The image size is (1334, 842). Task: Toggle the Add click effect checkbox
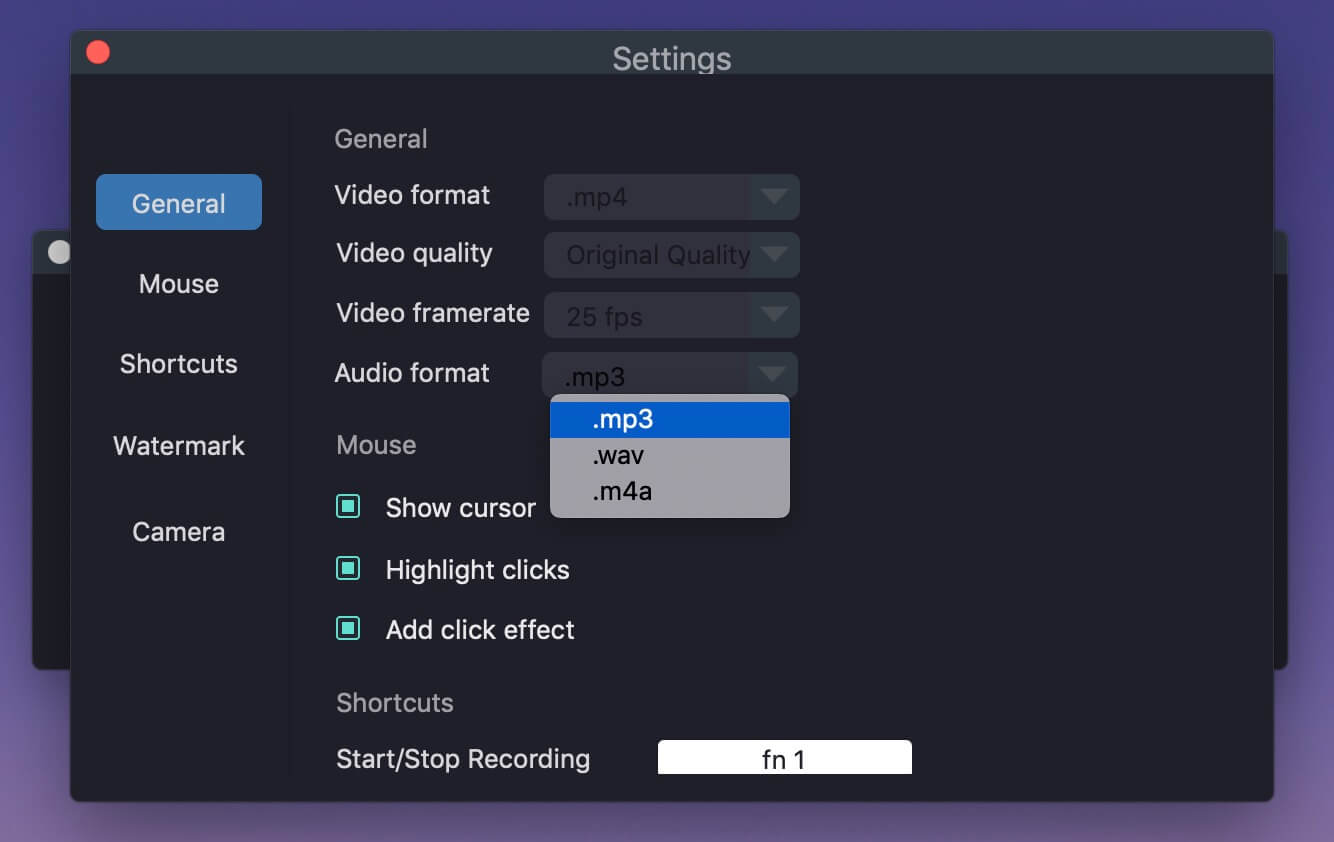pos(348,629)
